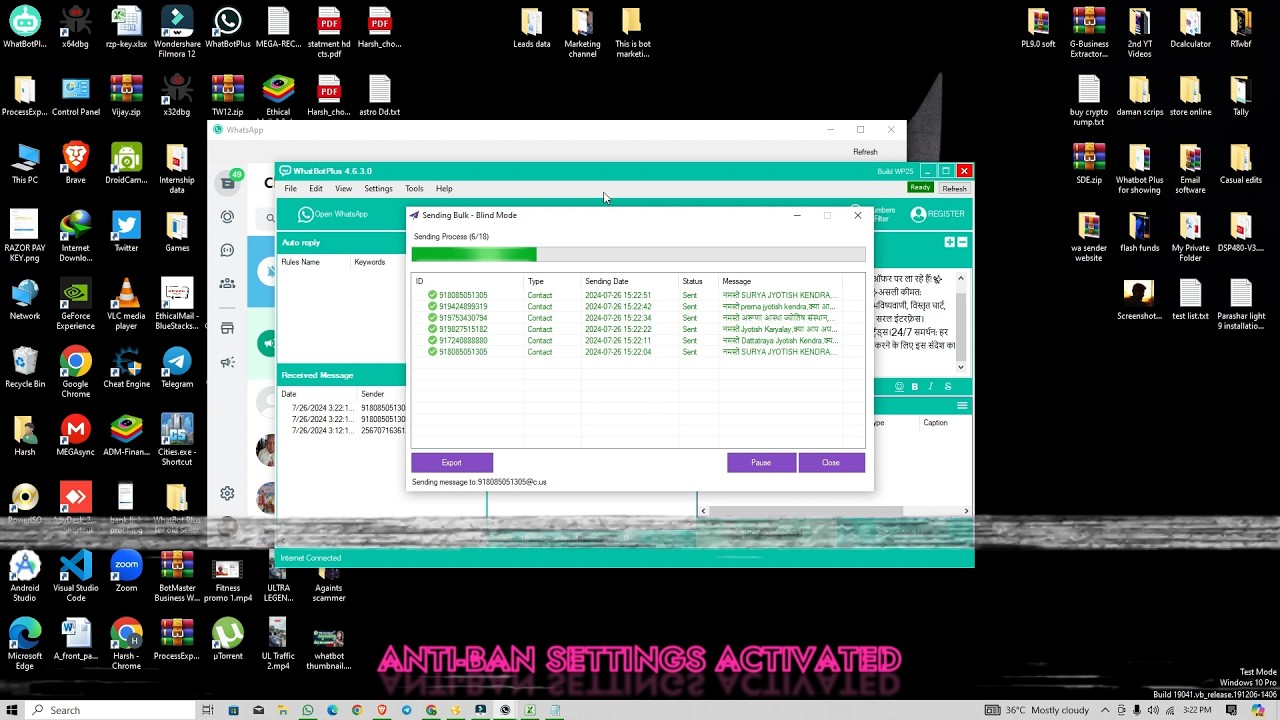Select Cheat Engine desktop icon

pos(126,367)
